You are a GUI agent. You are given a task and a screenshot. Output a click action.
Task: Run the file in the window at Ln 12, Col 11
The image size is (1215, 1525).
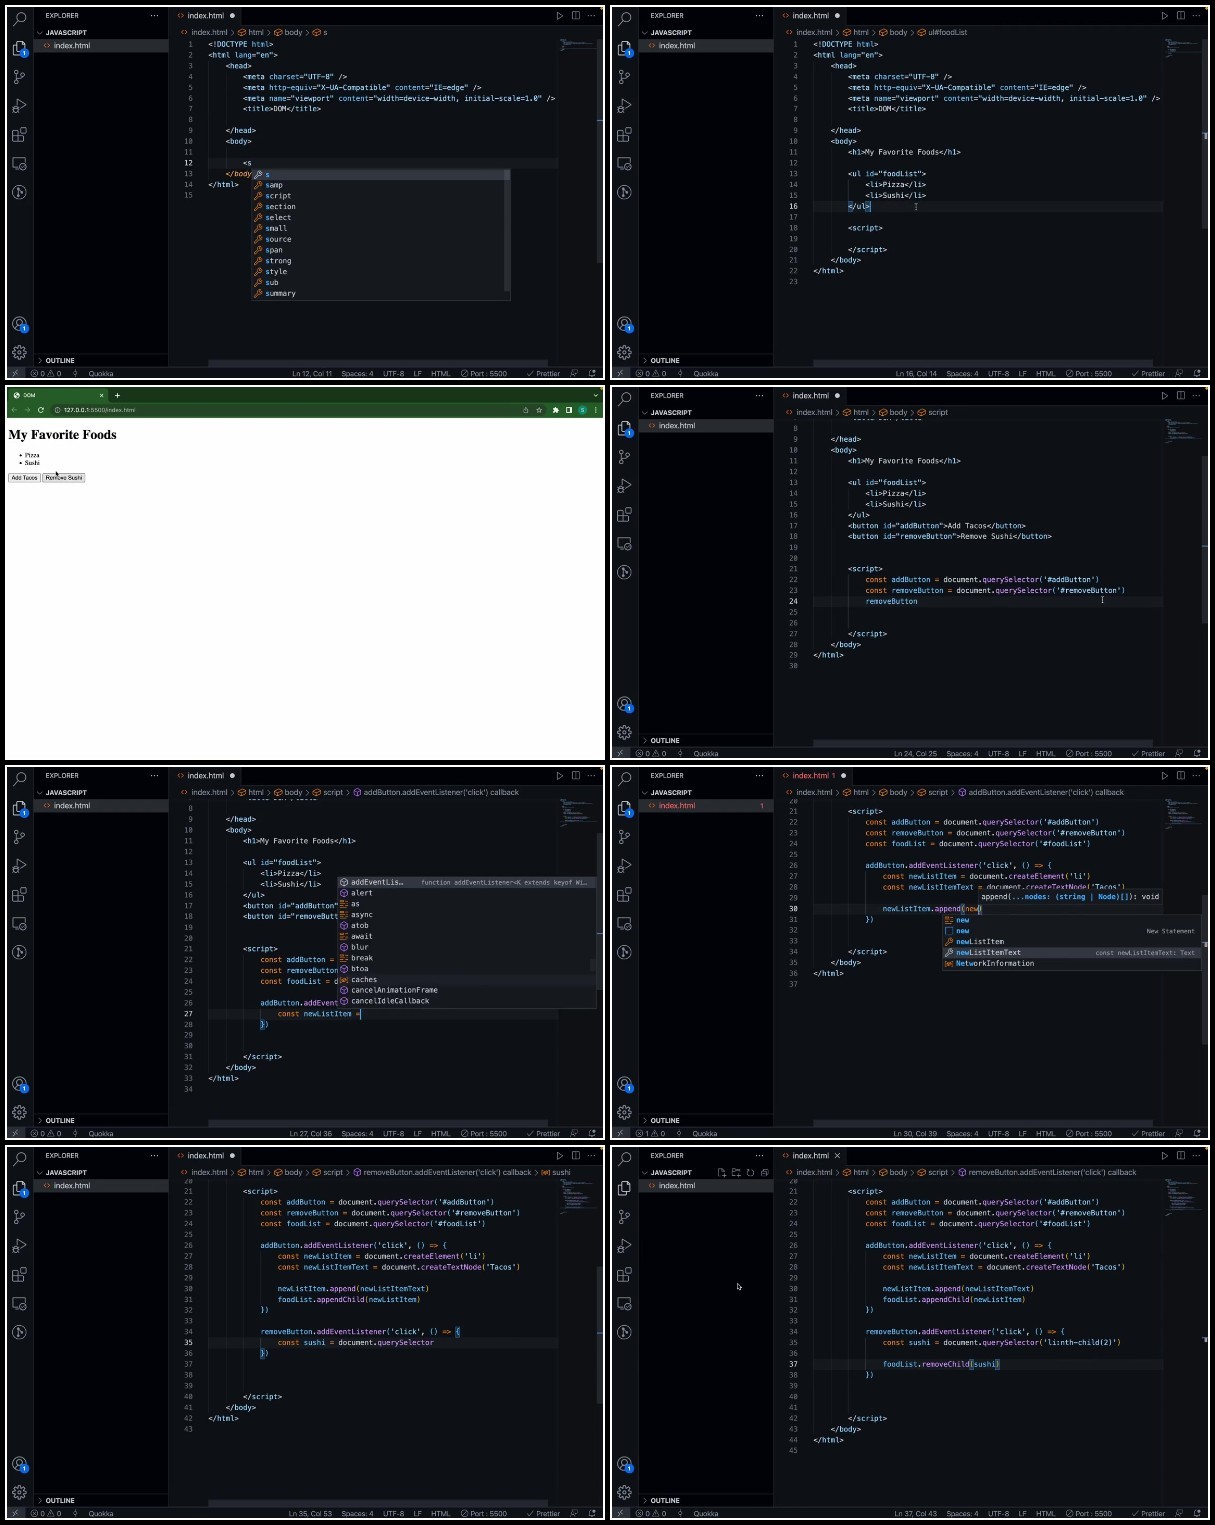click(560, 16)
